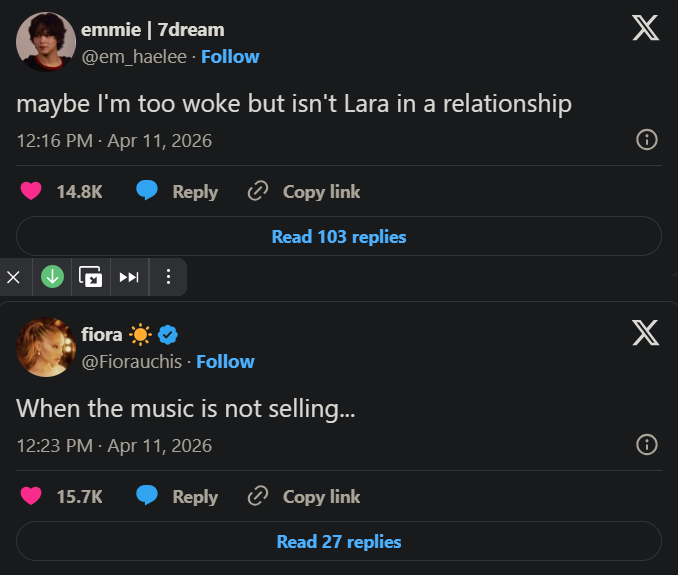This screenshot has width=678, height=575.
Task: Click the X logo on fiora's tweet
Action: click(645, 333)
